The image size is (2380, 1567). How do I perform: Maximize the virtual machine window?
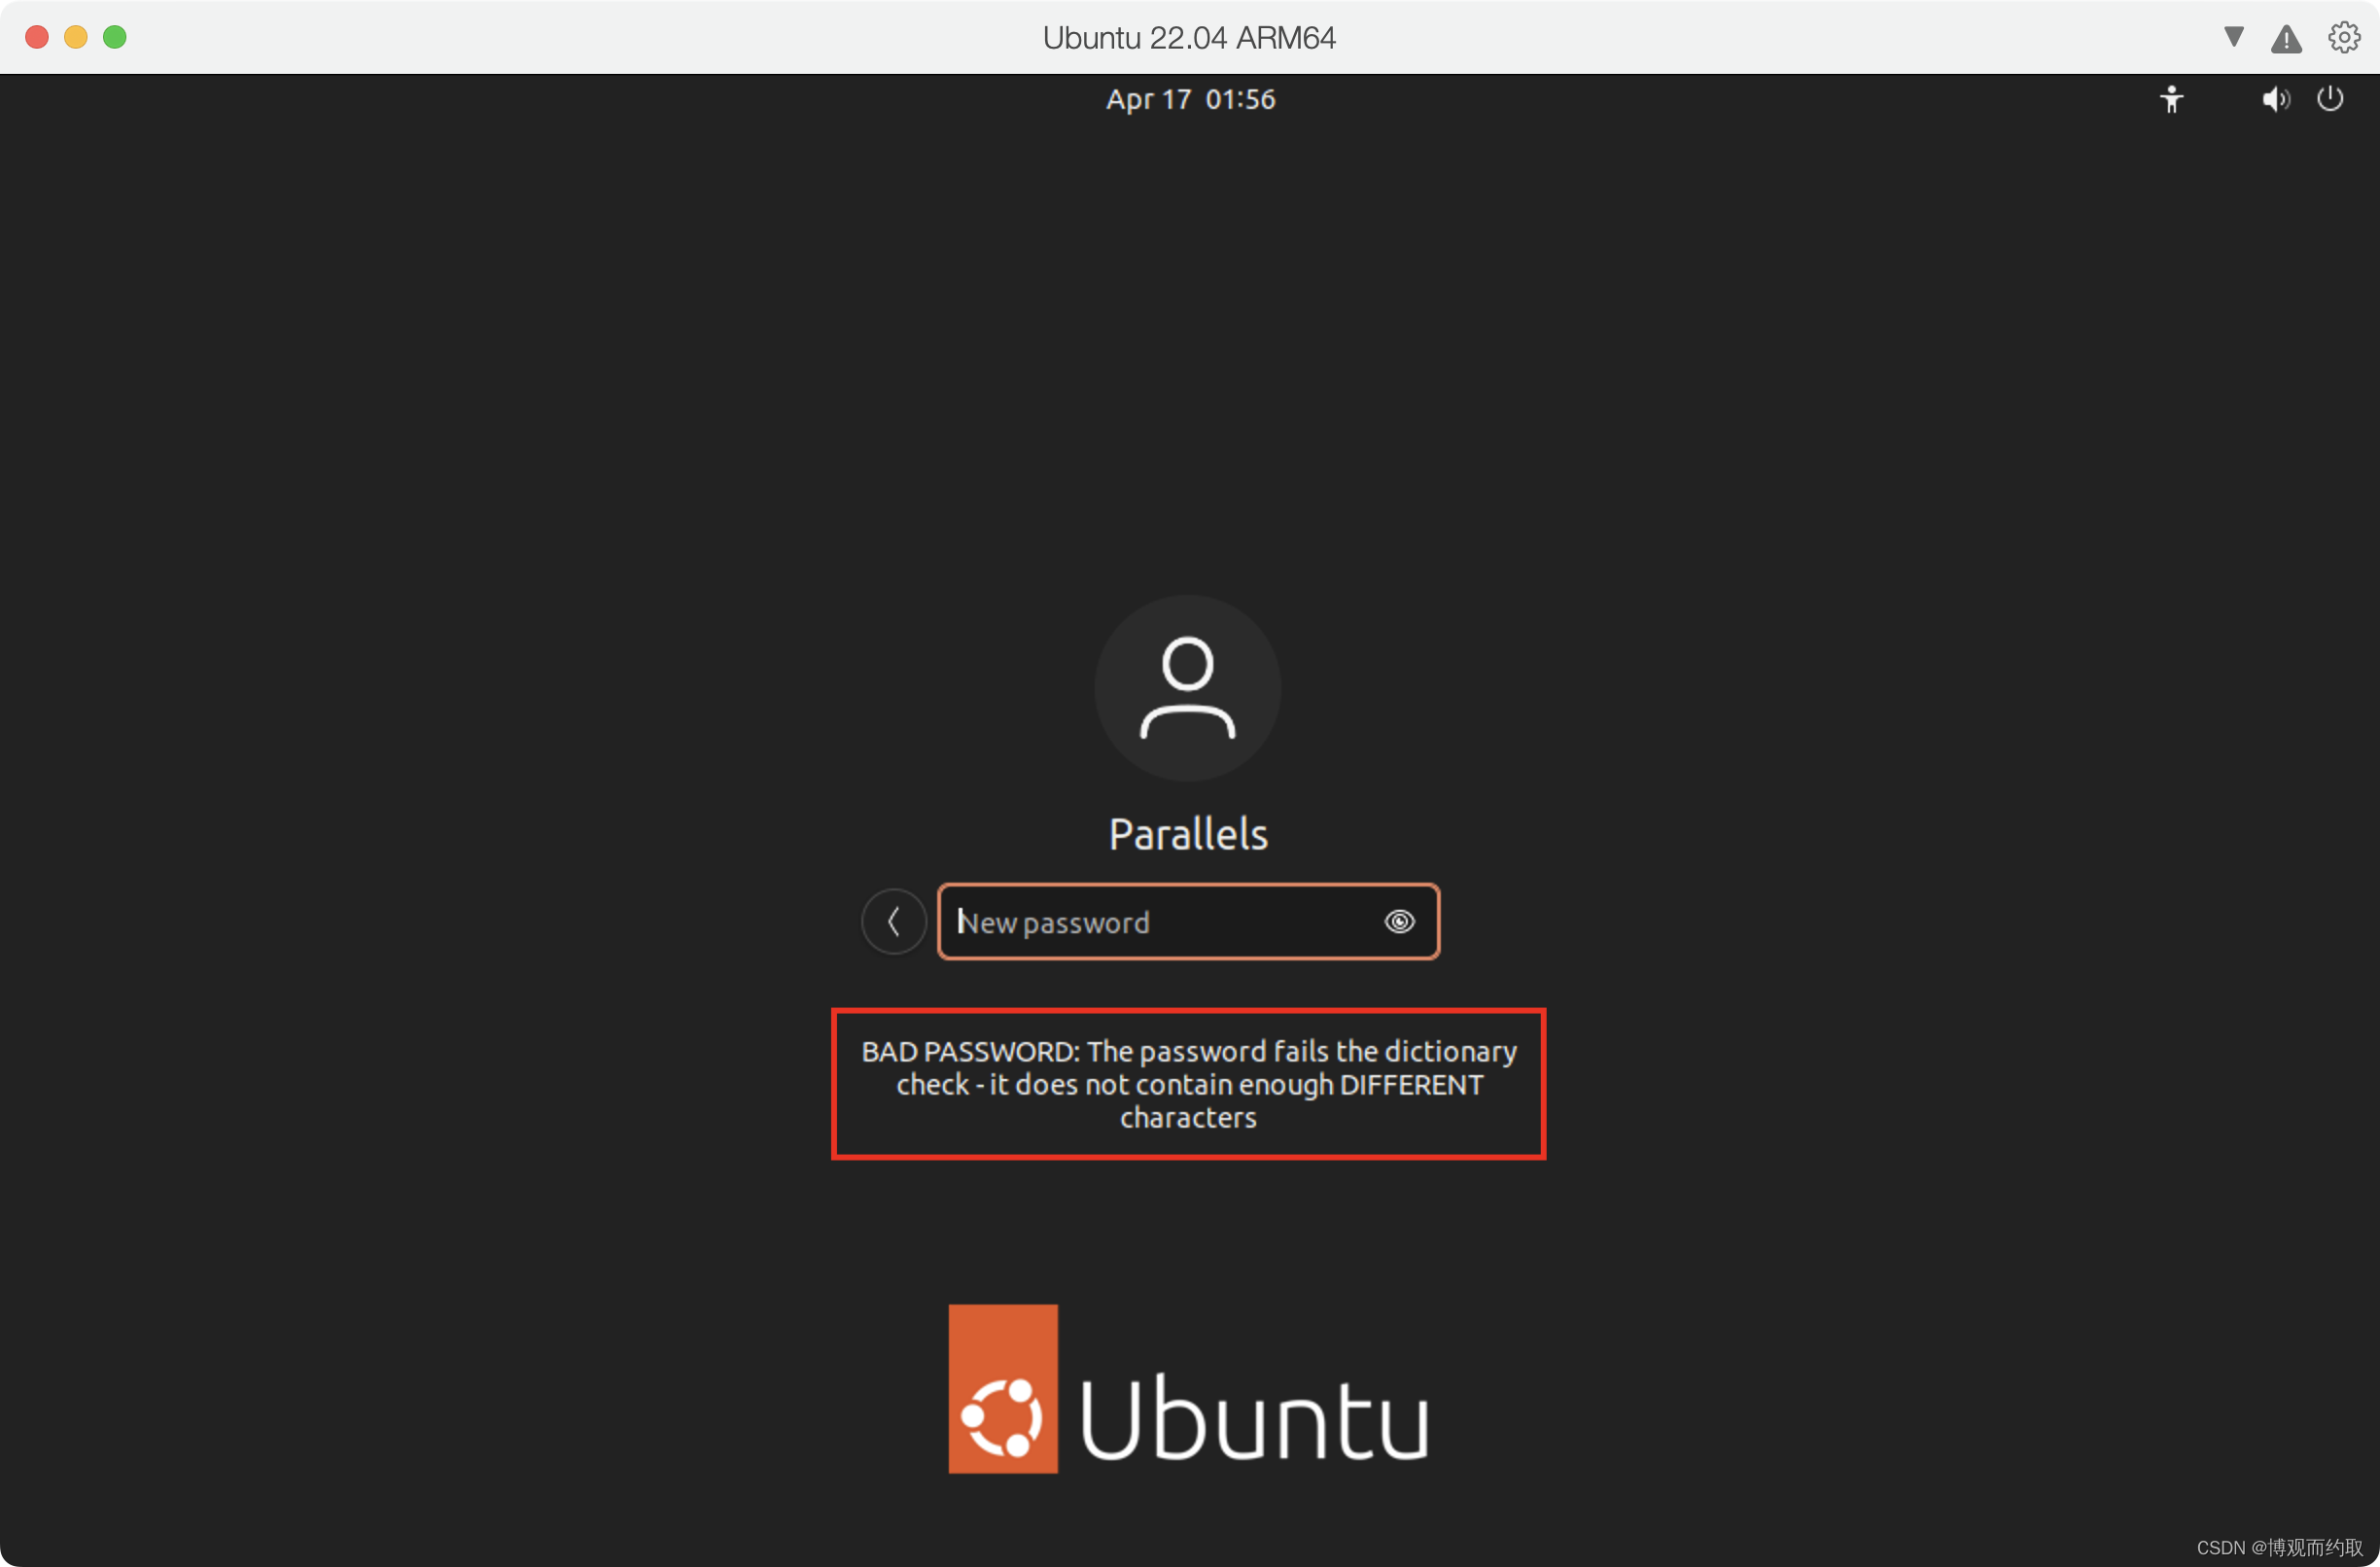115,37
